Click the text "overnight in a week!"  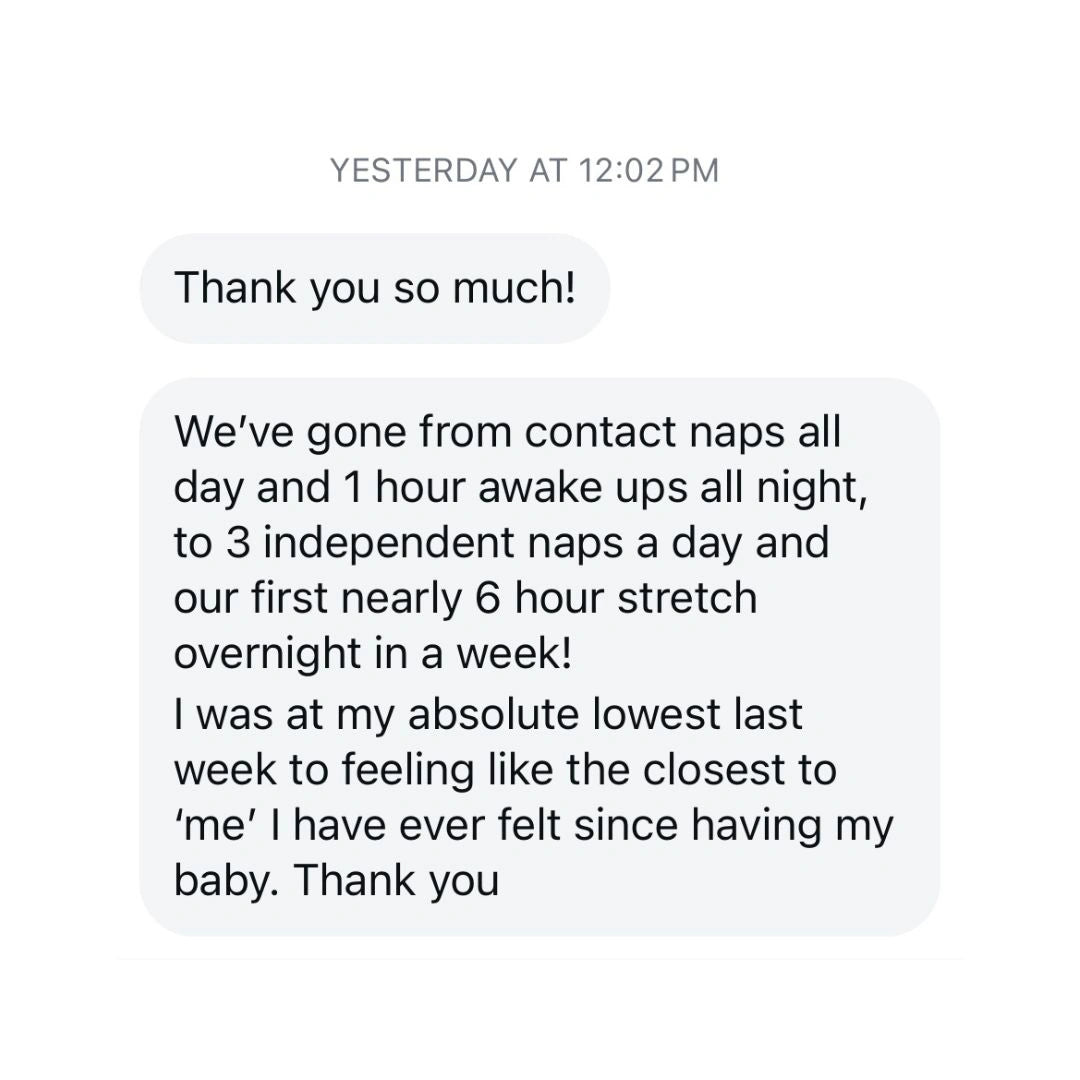pos(373,653)
